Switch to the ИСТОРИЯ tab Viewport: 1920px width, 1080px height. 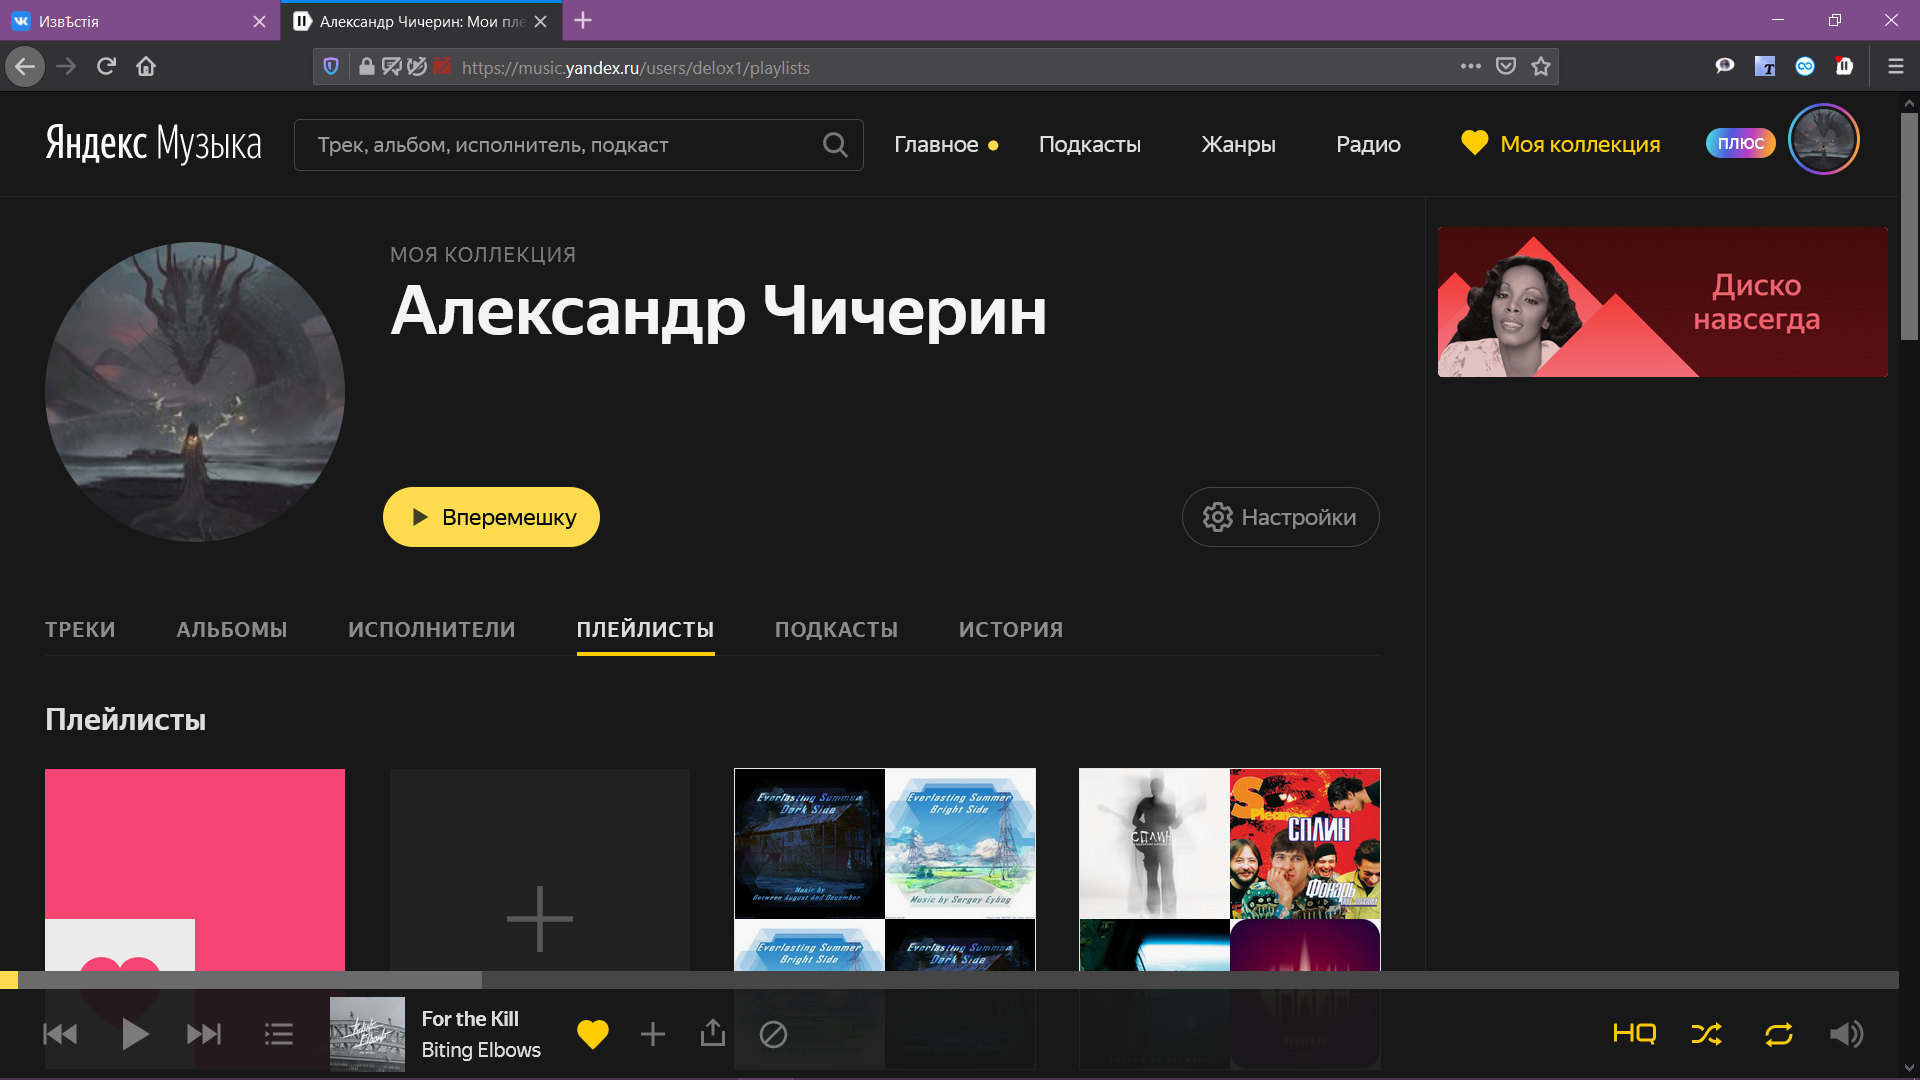(1011, 630)
